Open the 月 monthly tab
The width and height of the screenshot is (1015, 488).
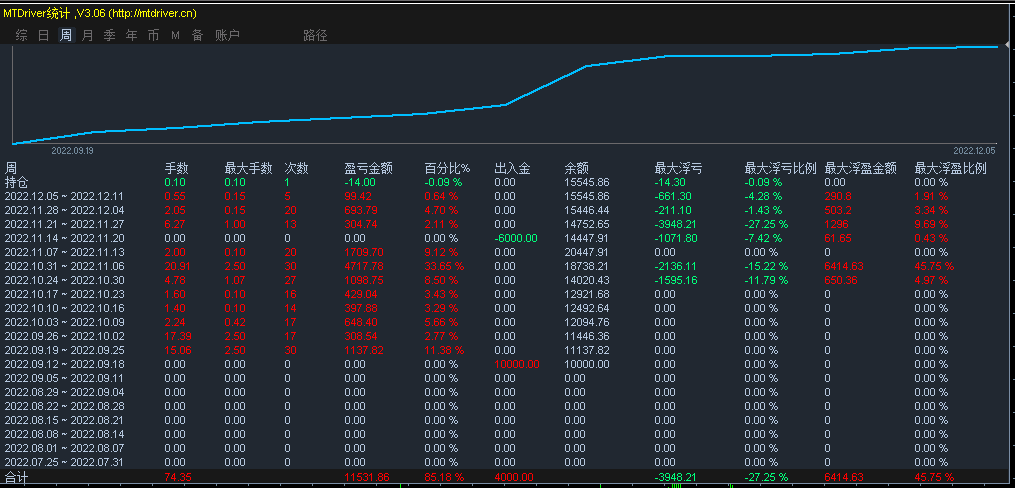(x=87, y=36)
